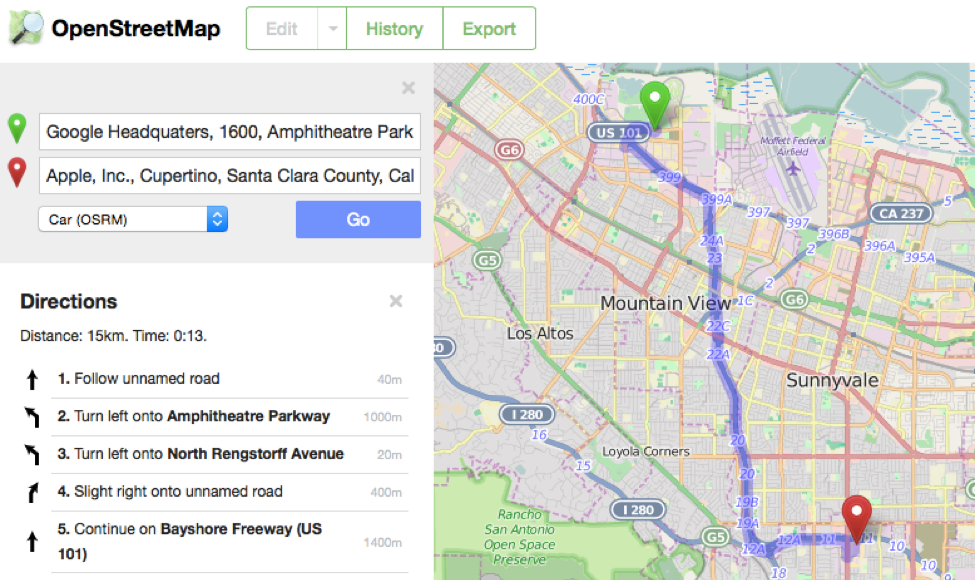Click the red pin beside the destination field
Image resolution: width=975 pixels, height=580 pixels.
17,173
